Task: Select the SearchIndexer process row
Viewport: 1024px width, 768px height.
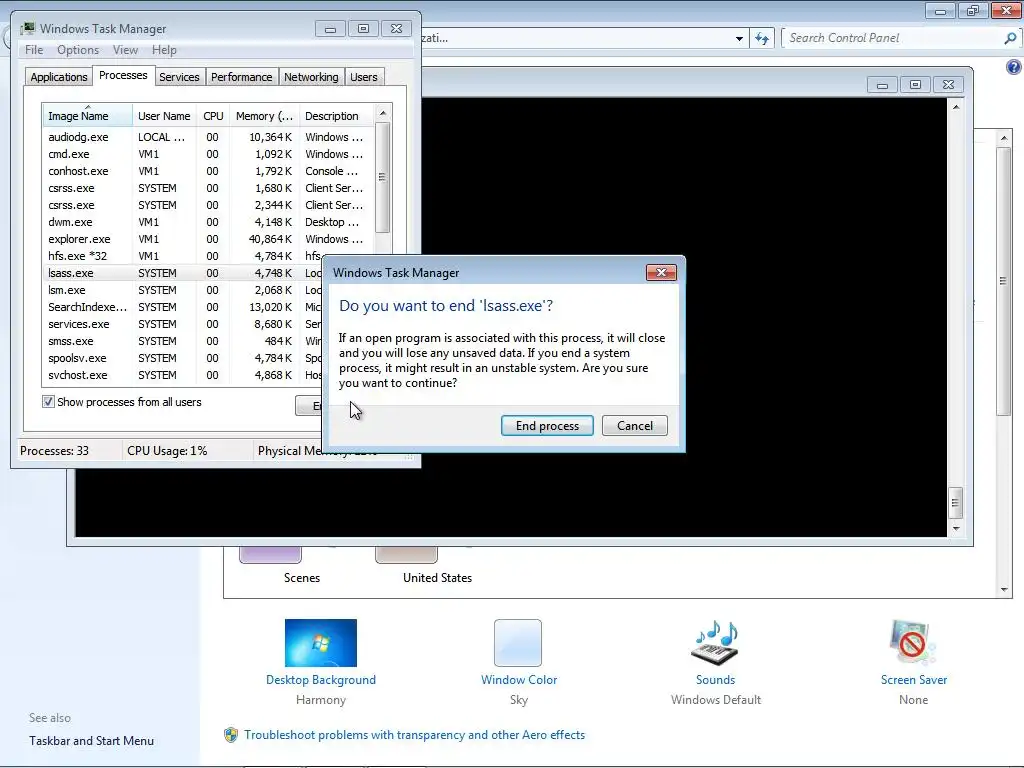Action: point(183,307)
